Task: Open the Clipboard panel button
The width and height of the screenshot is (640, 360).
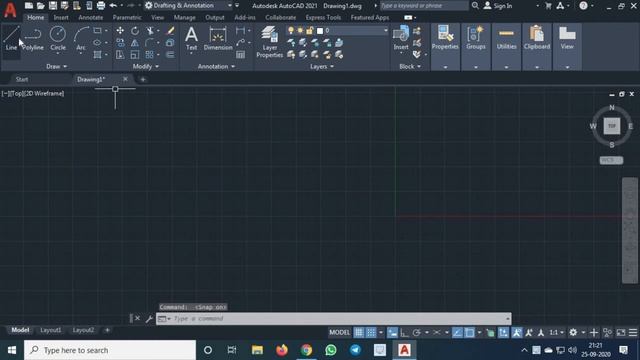Action: [x=537, y=47]
